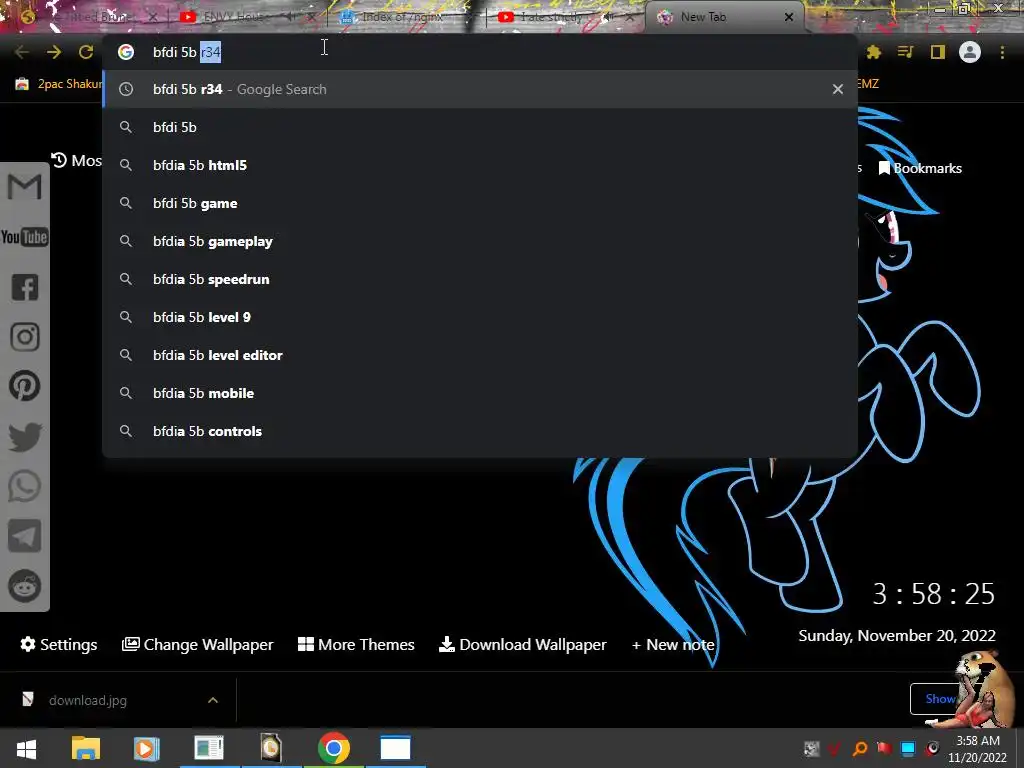Remove the 'bfdi 5b r34' history suggestion
Screen dimensions: 1024x768
click(838, 89)
